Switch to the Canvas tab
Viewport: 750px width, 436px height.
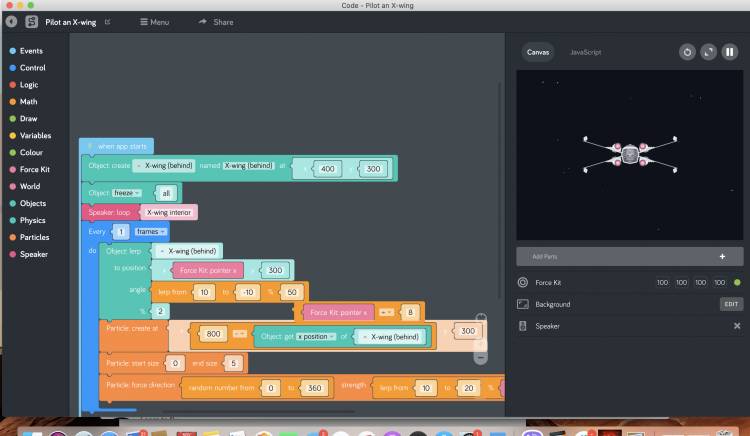(x=538, y=52)
